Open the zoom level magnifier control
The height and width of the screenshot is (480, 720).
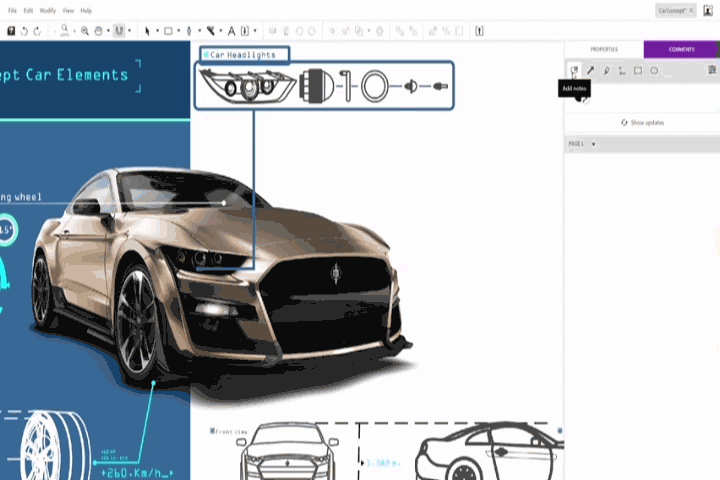pyautogui.click(x=65, y=31)
